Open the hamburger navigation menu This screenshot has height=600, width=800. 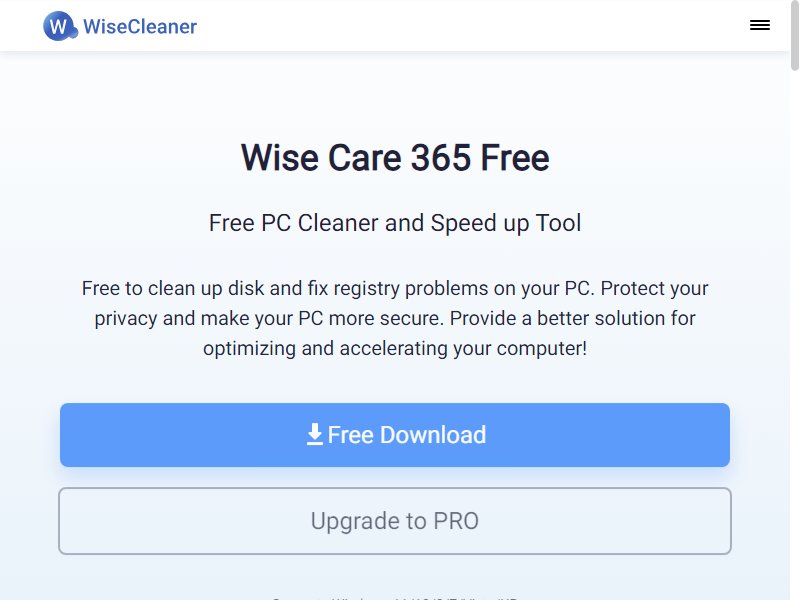pos(759,25)
